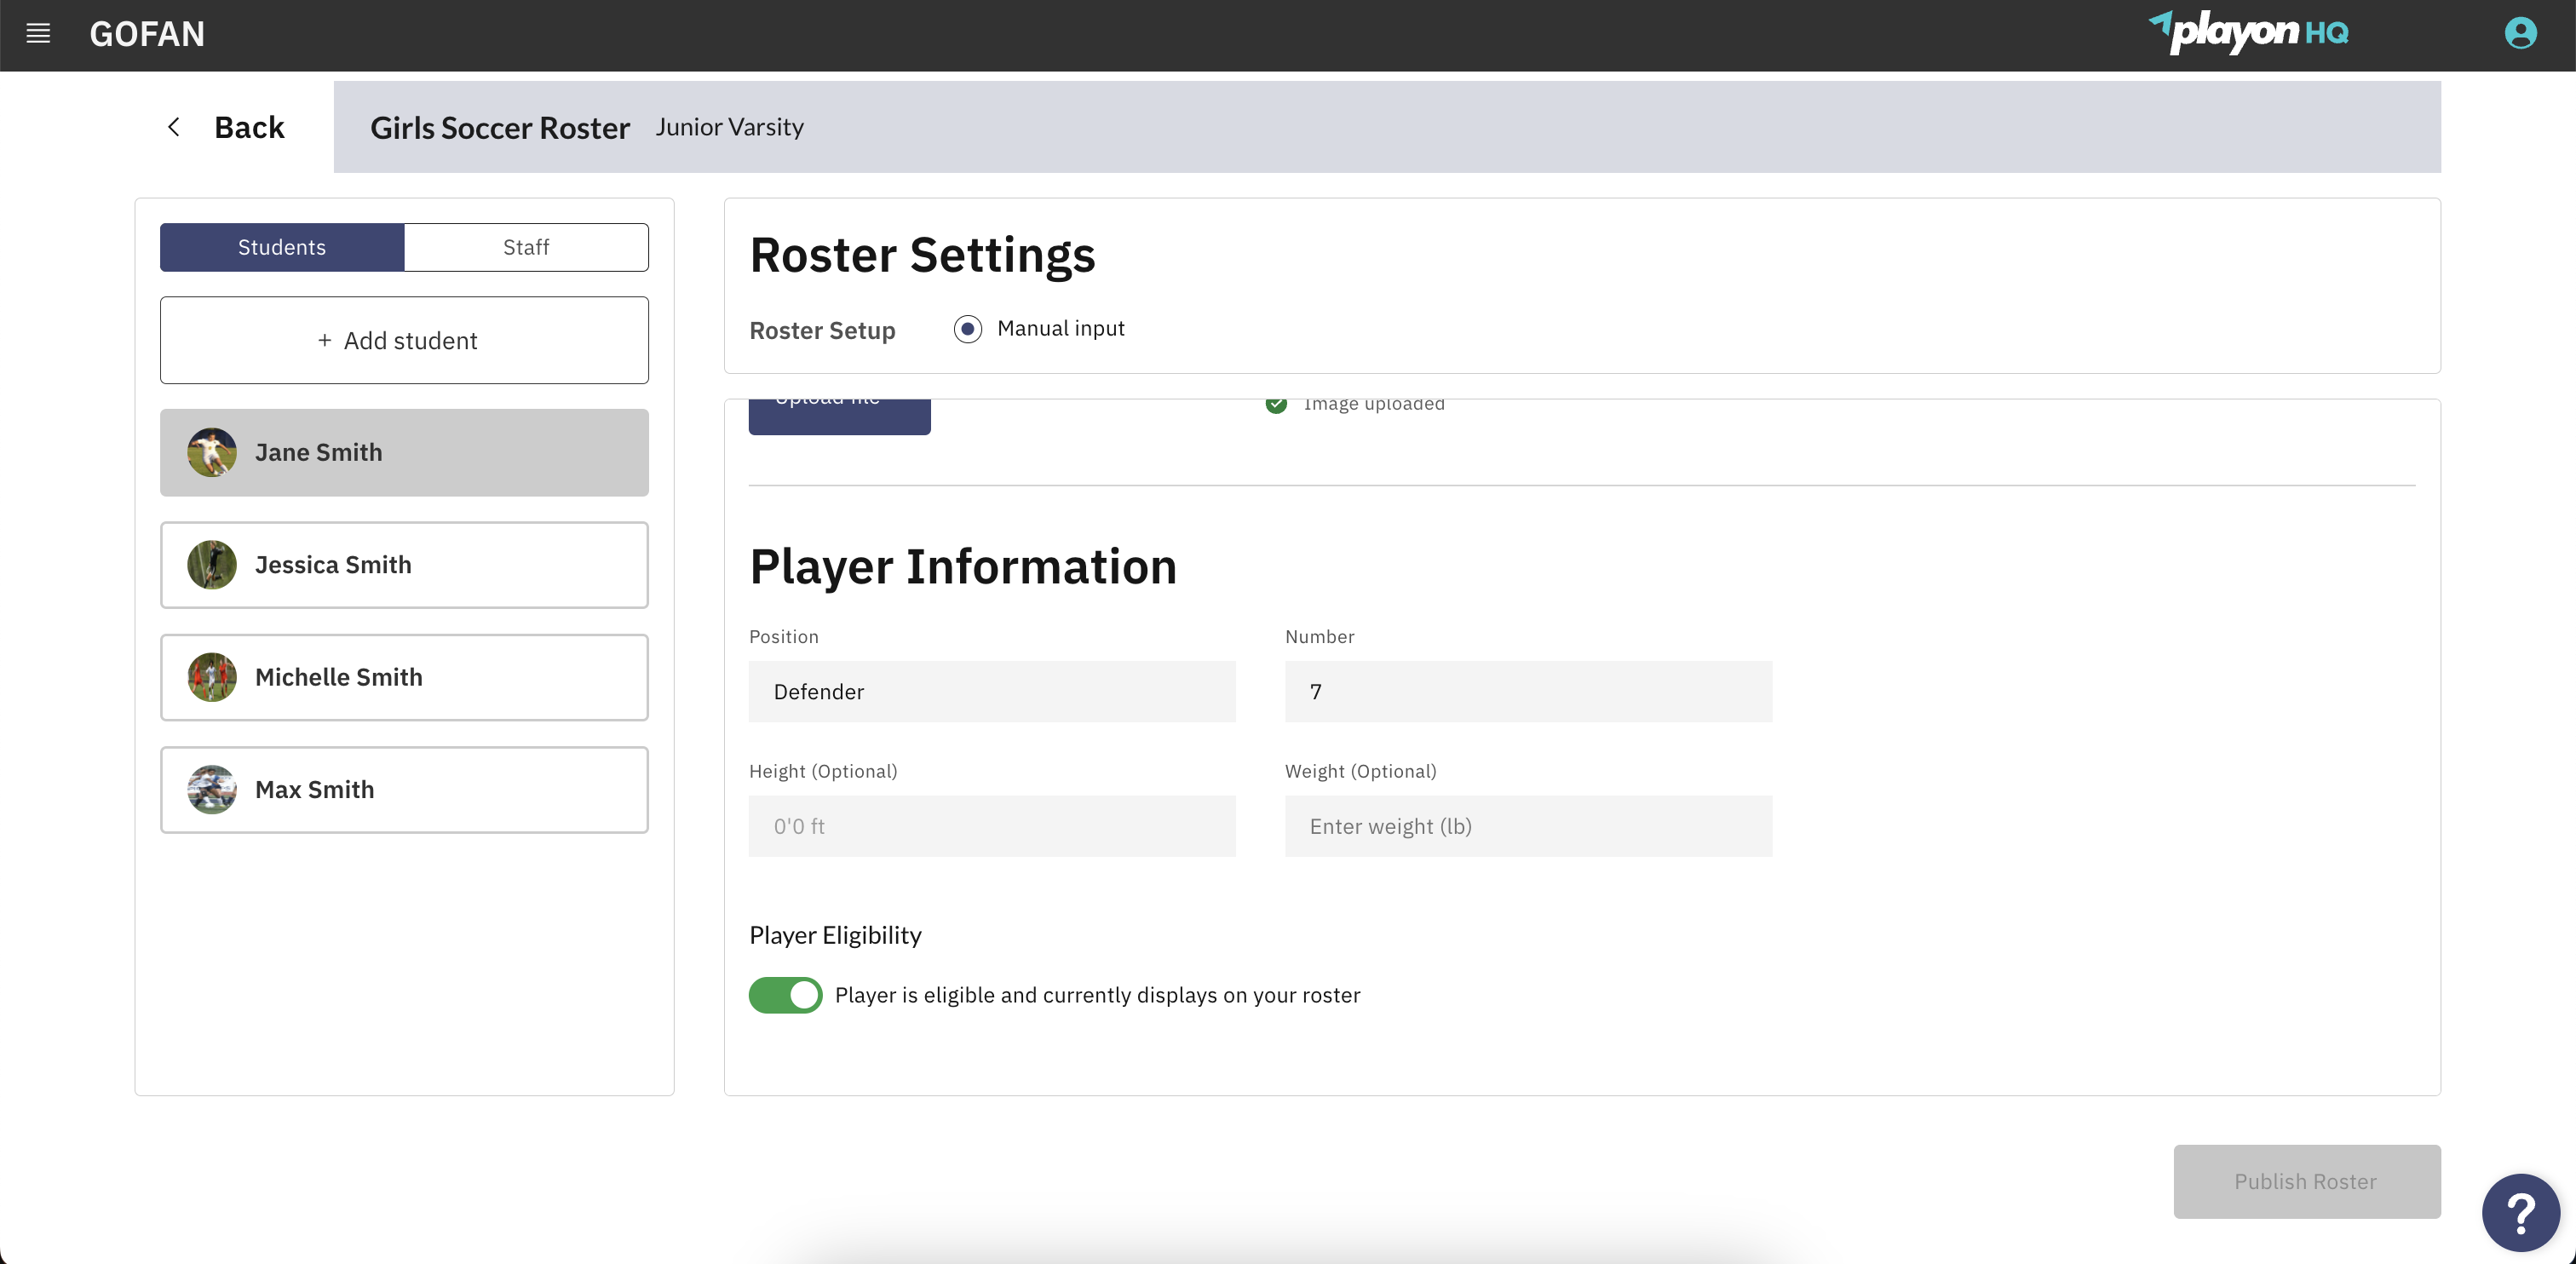This screenshot has height=1264, width=2576.
Task: Click the PlayOn HQ logo
Action: pyautogui.click(x=2251, y=33)
